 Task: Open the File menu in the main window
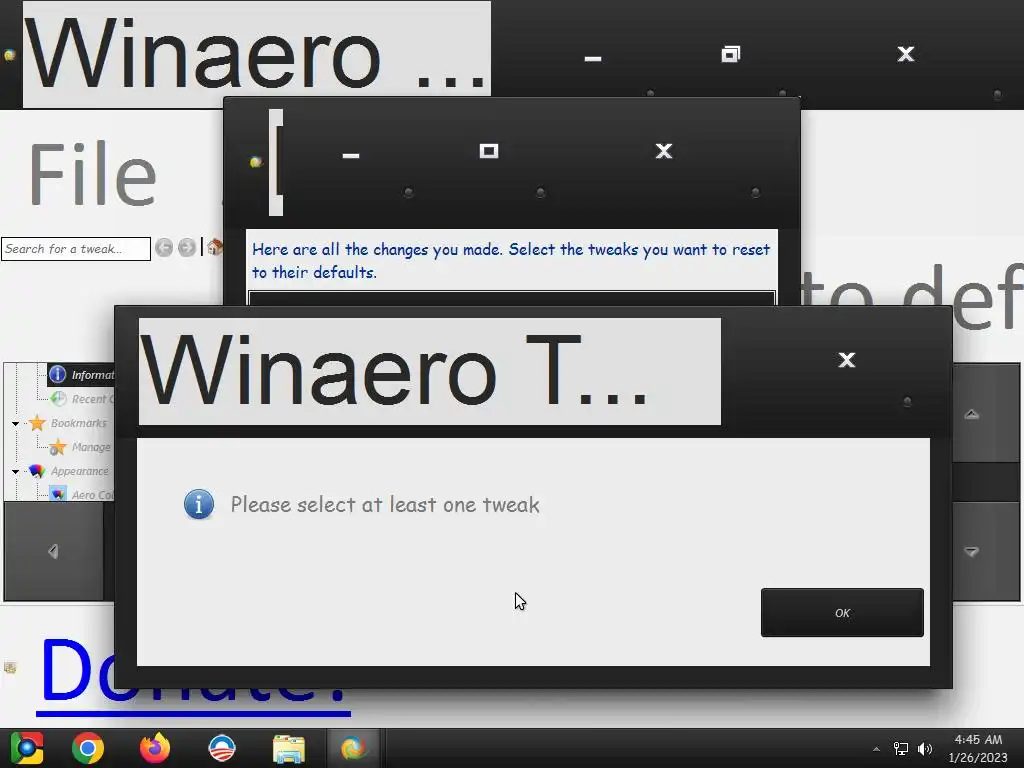[92, 174]
